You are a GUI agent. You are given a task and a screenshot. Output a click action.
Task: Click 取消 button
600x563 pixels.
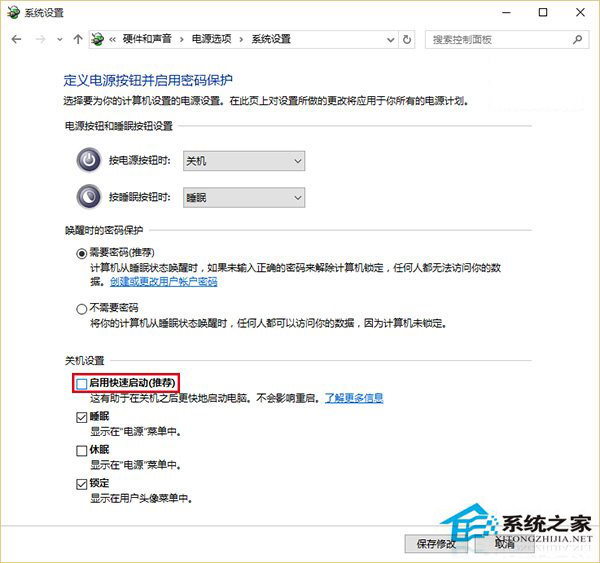(504, 543)
